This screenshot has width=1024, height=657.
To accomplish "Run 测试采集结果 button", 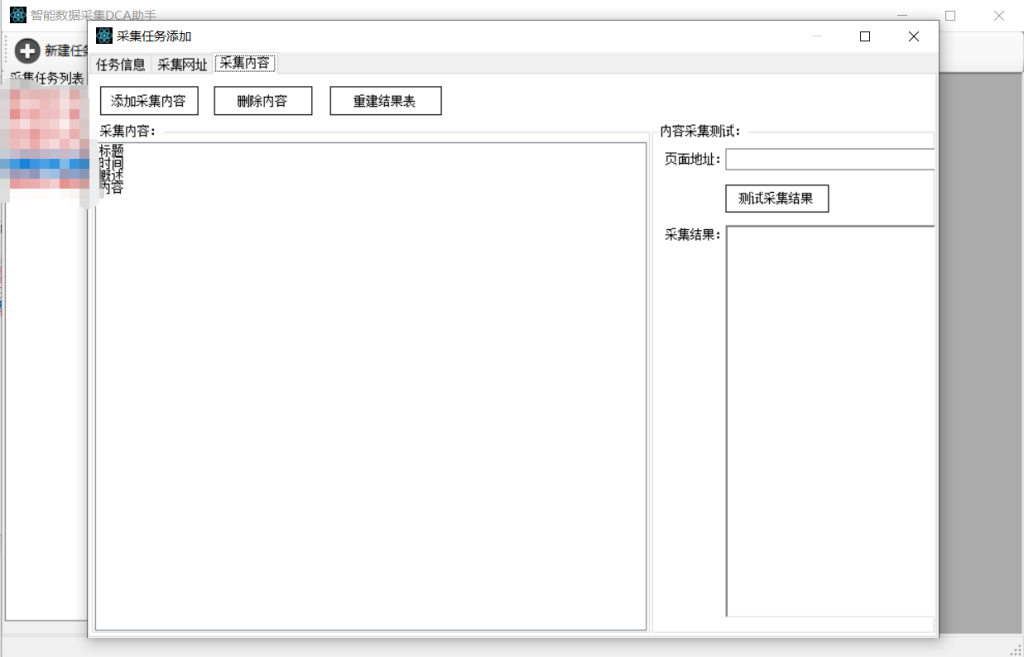I will (776, 198).
